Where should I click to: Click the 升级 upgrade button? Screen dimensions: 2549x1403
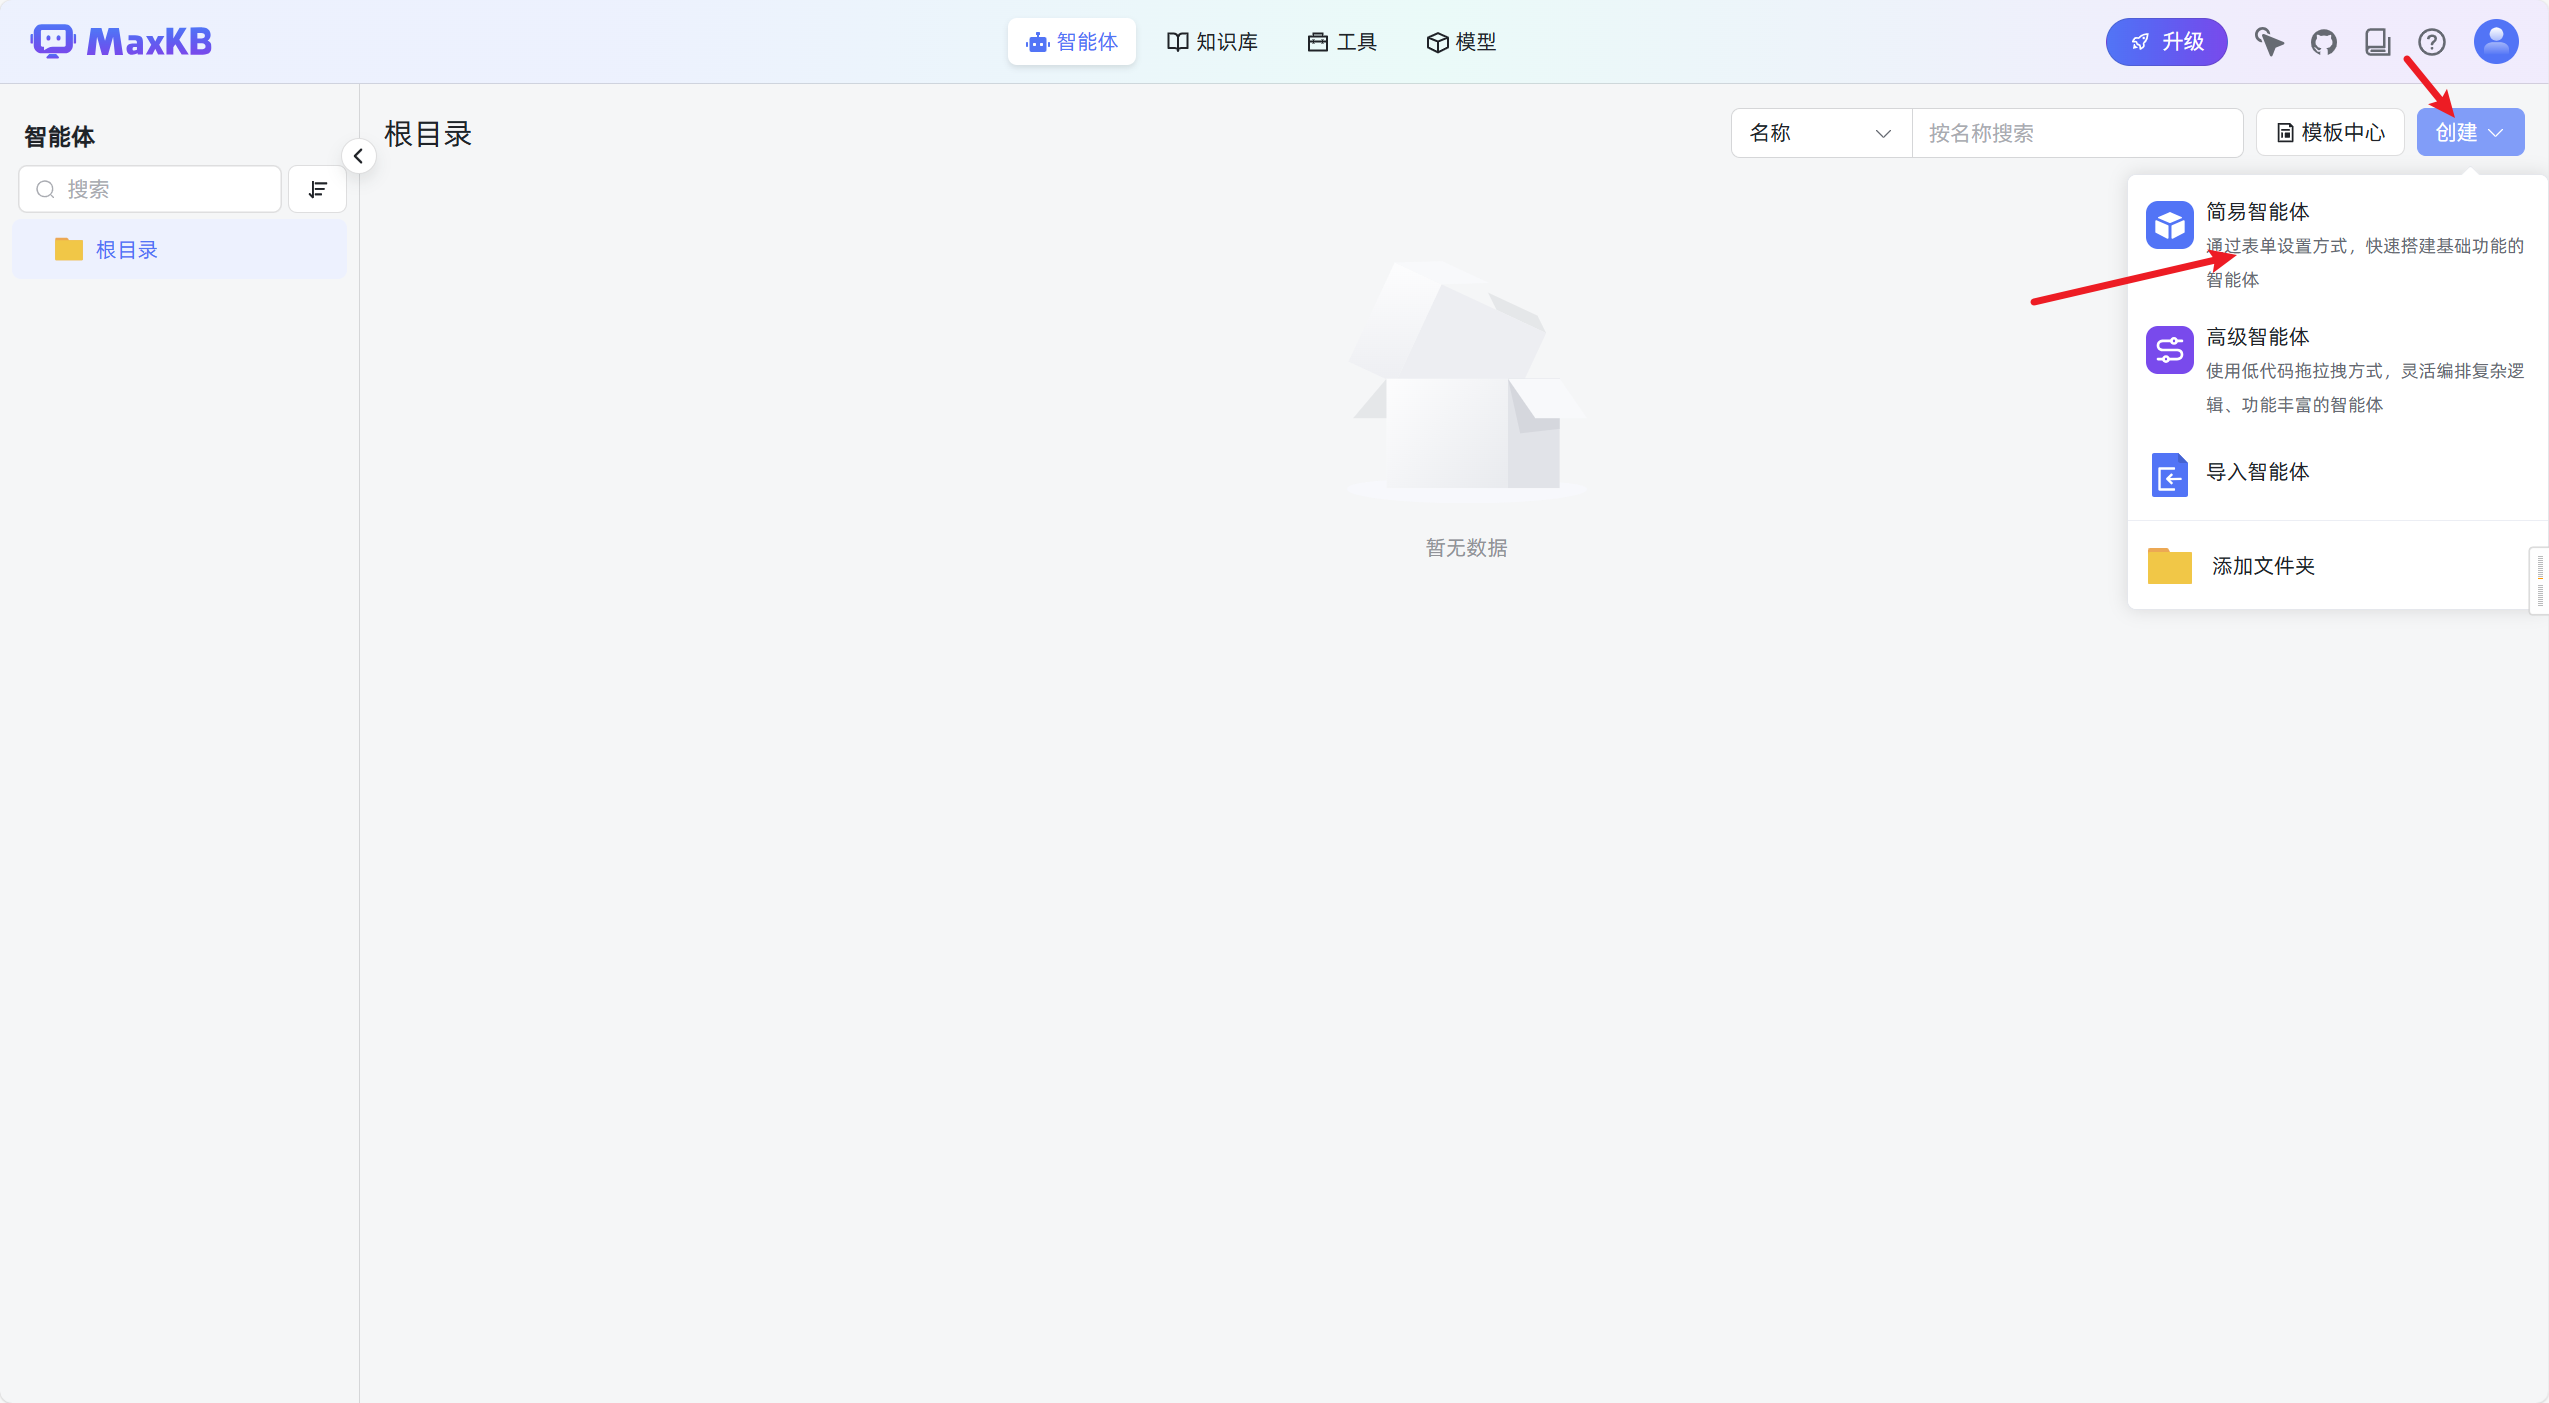click(x=2166, y=42)
